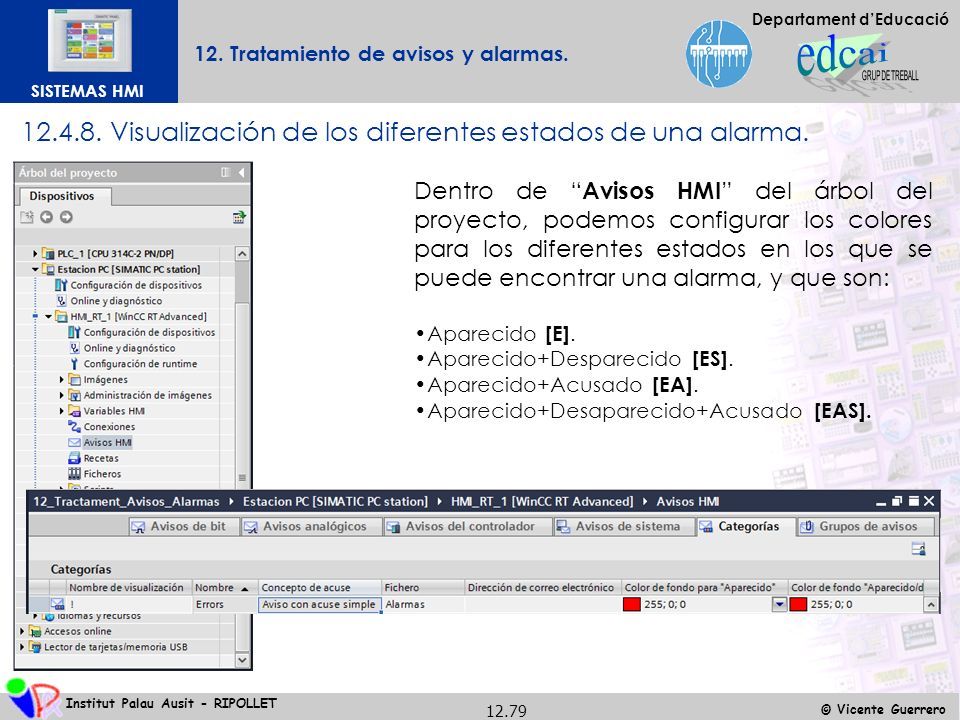960x720 pixels.
Task: Click the Recetas icon in tree
Action: 74,458
